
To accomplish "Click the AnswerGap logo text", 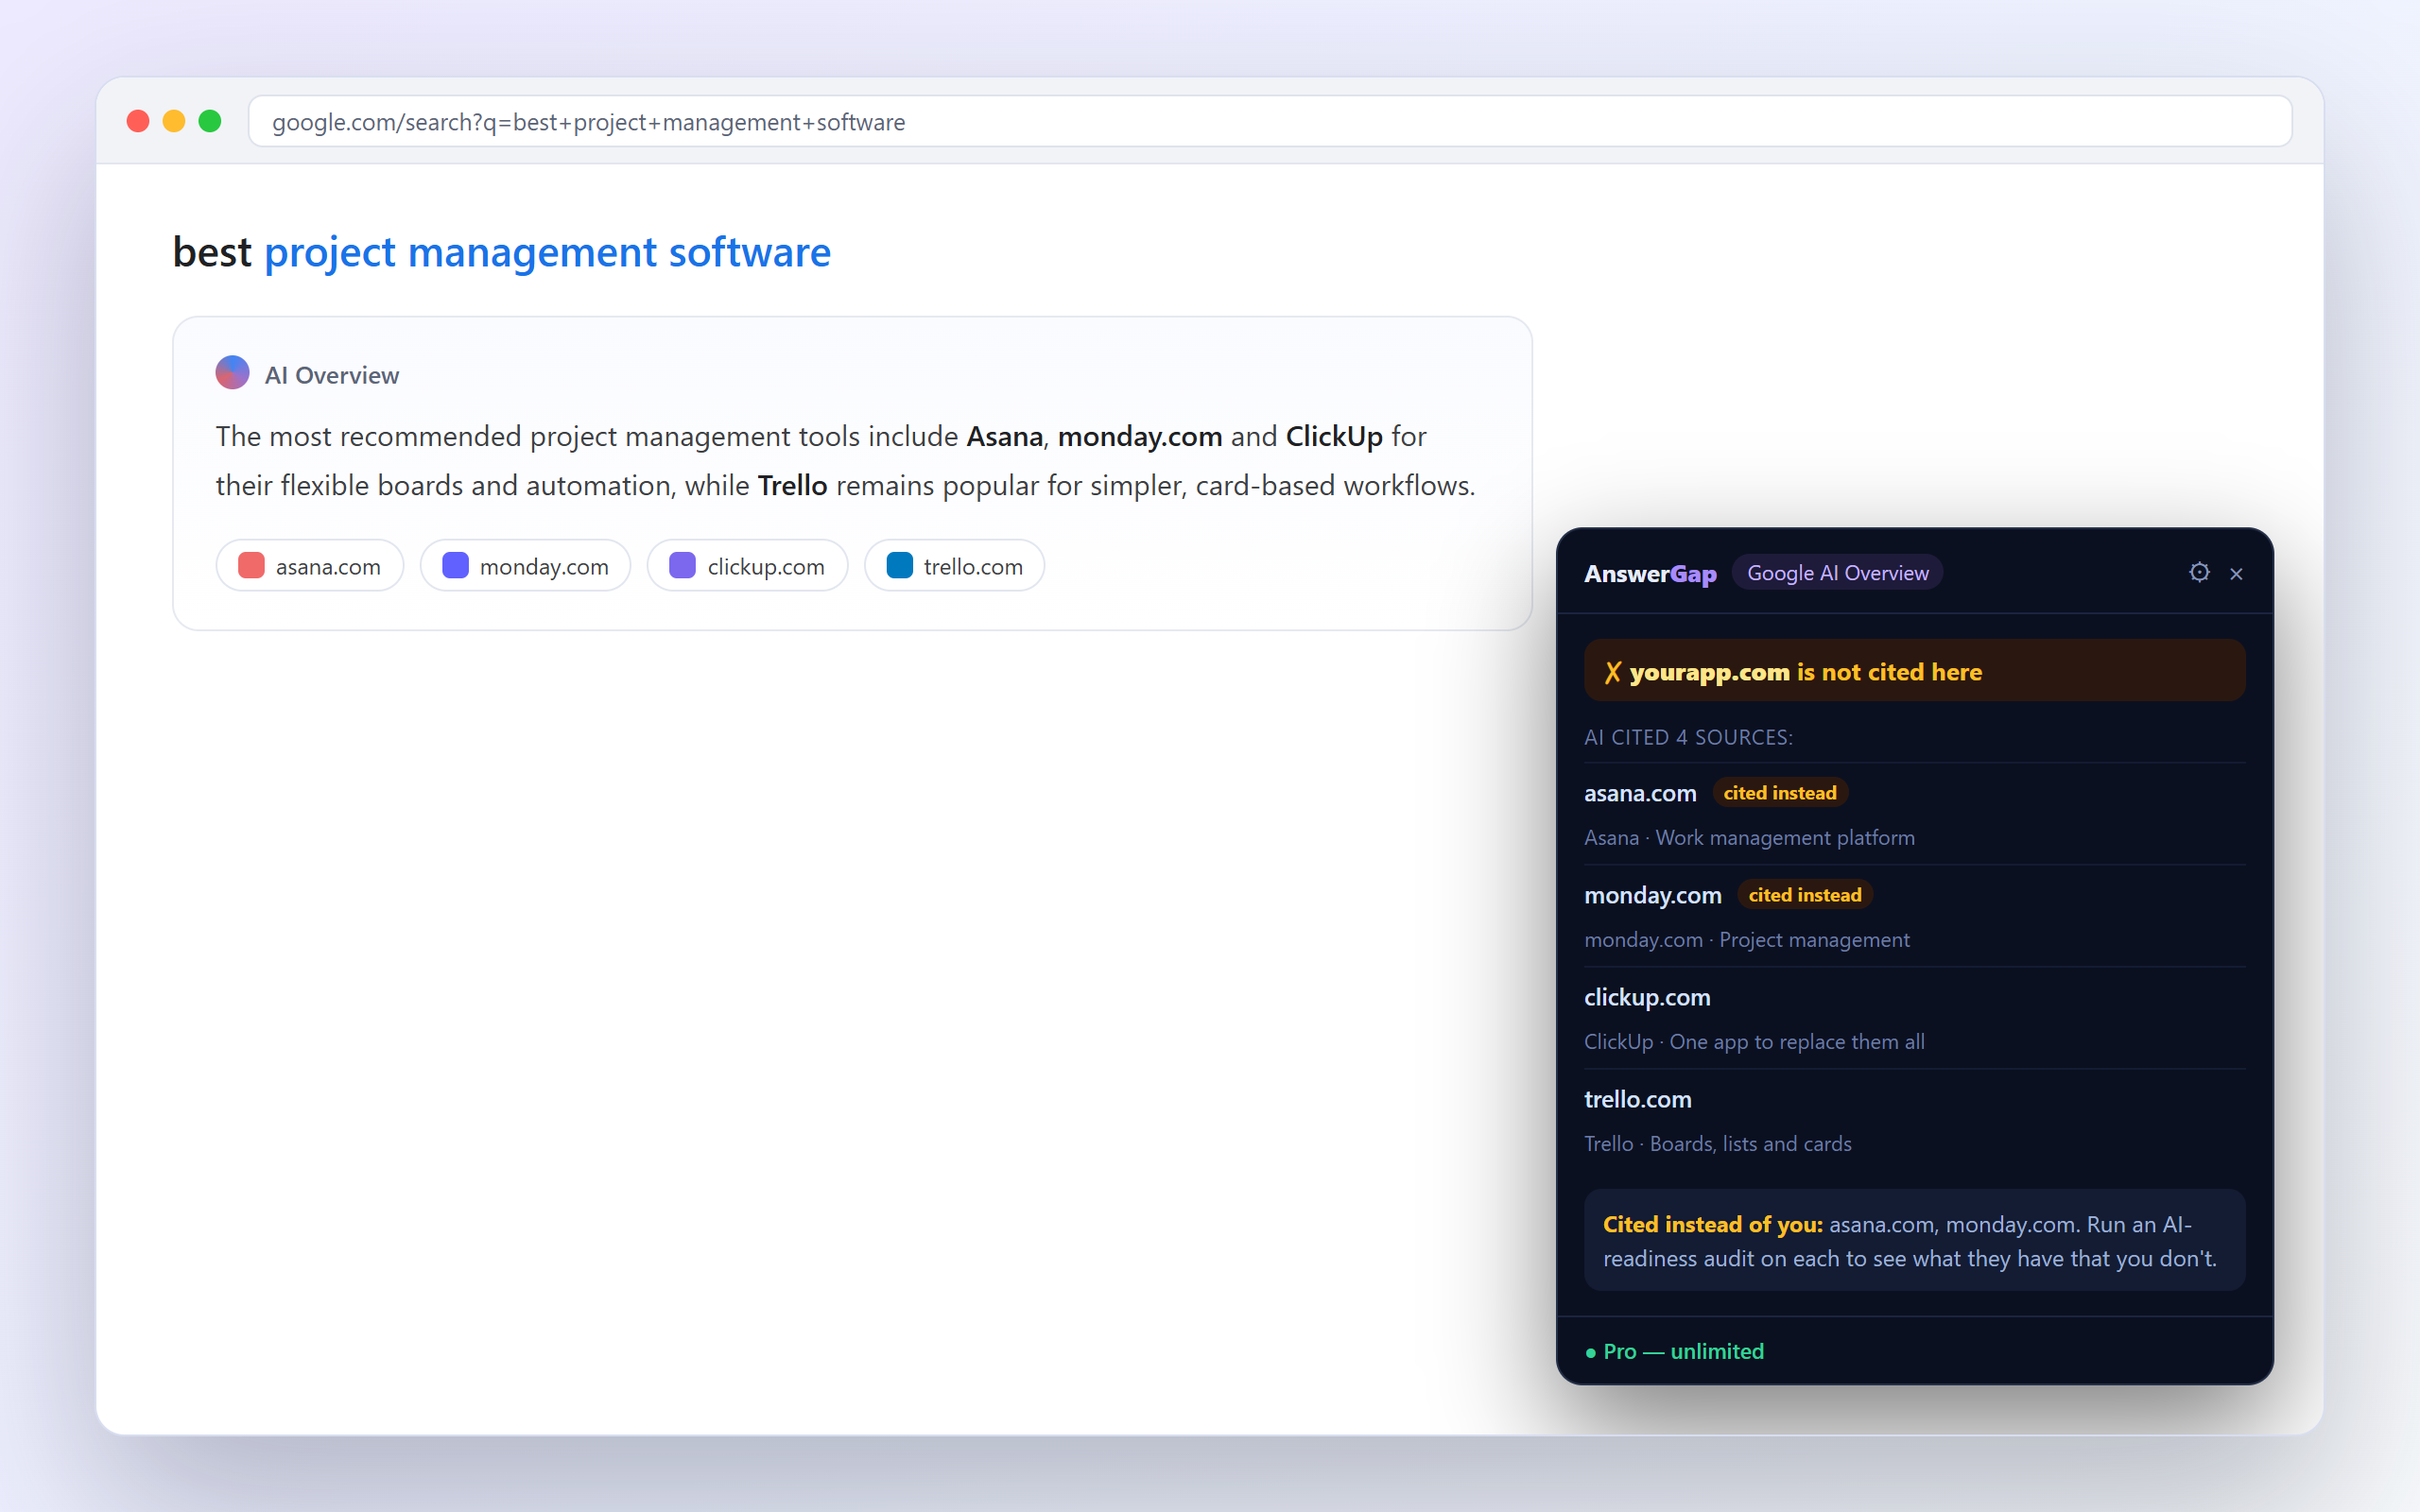I will [x=1650, y=574].
